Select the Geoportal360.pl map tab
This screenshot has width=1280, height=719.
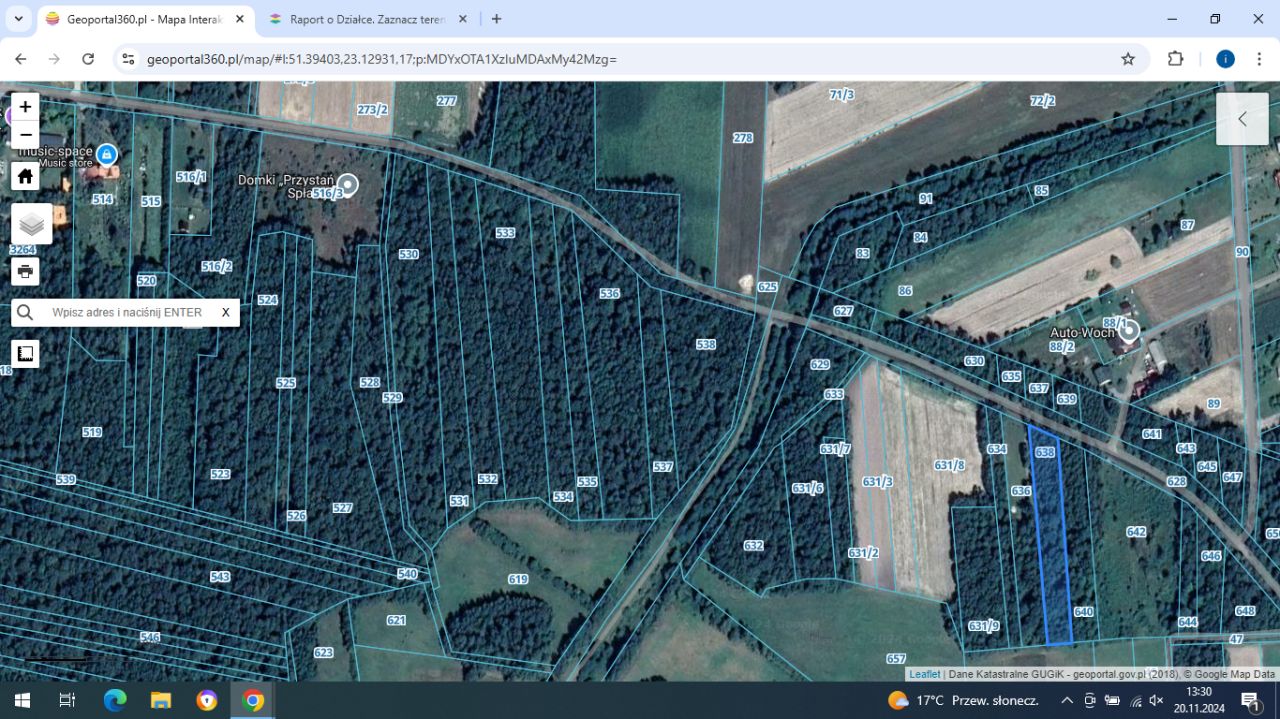(143, 19)
